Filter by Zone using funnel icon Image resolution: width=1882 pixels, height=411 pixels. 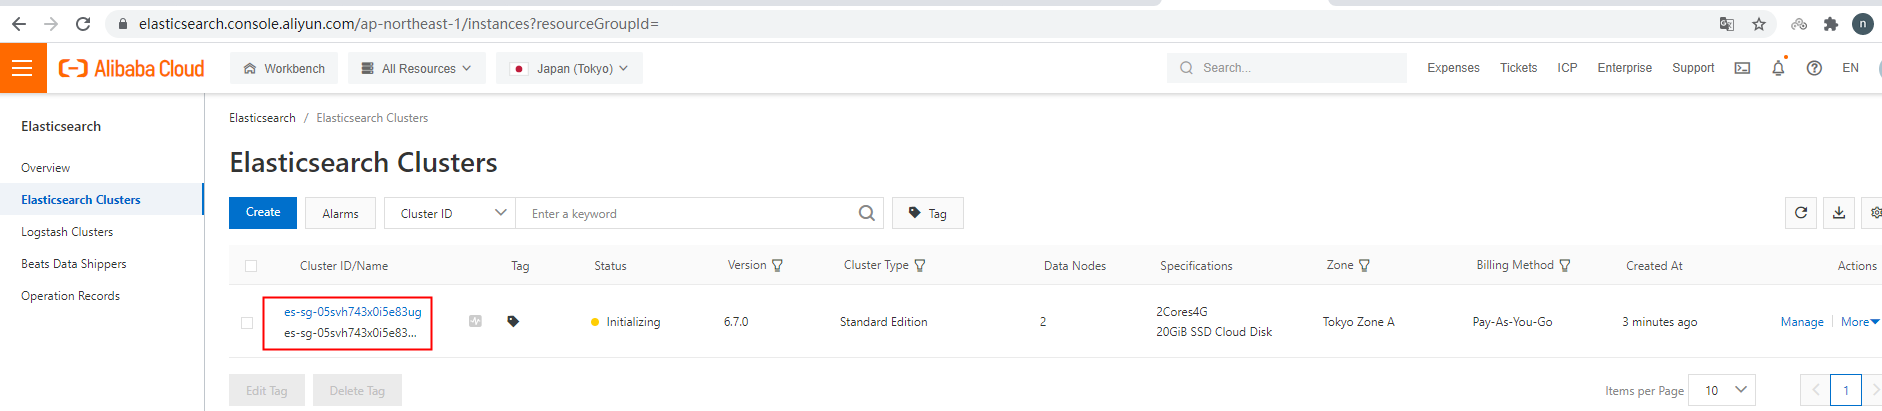tap(1364, 265)
